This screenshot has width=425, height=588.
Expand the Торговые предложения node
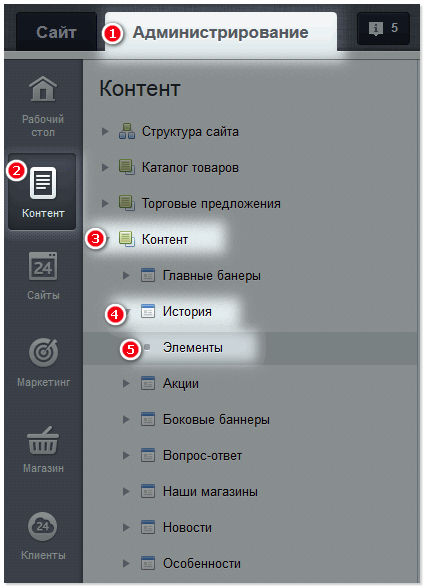pos(105,204)
